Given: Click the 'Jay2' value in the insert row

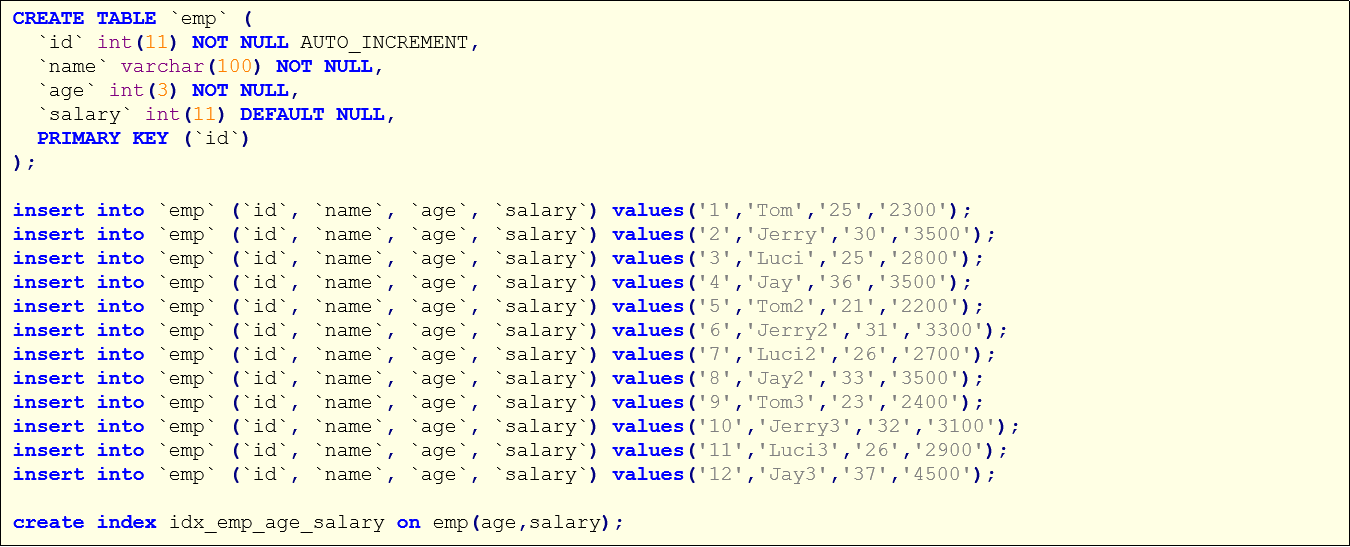Looking at the screenshot, I should (x=780, y=378).
